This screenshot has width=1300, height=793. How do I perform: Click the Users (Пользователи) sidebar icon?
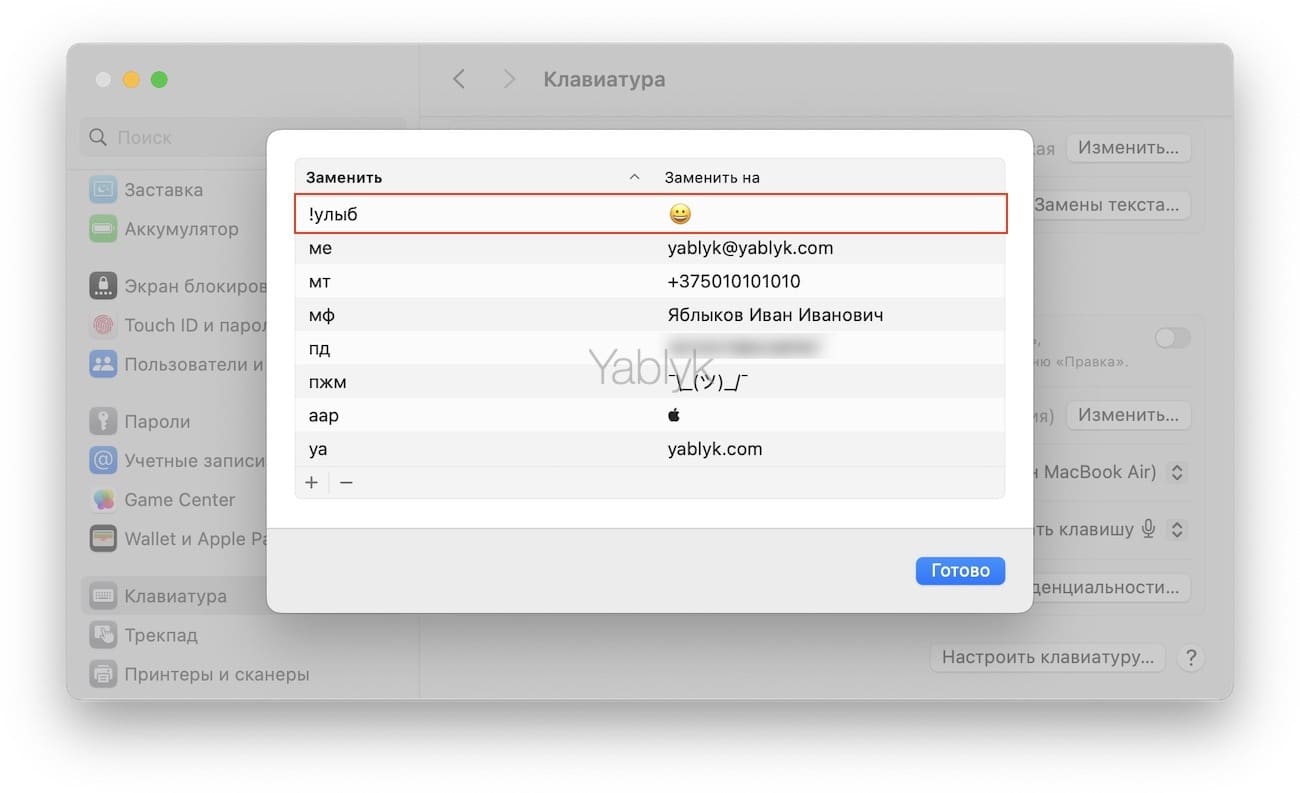coord(104,364)
